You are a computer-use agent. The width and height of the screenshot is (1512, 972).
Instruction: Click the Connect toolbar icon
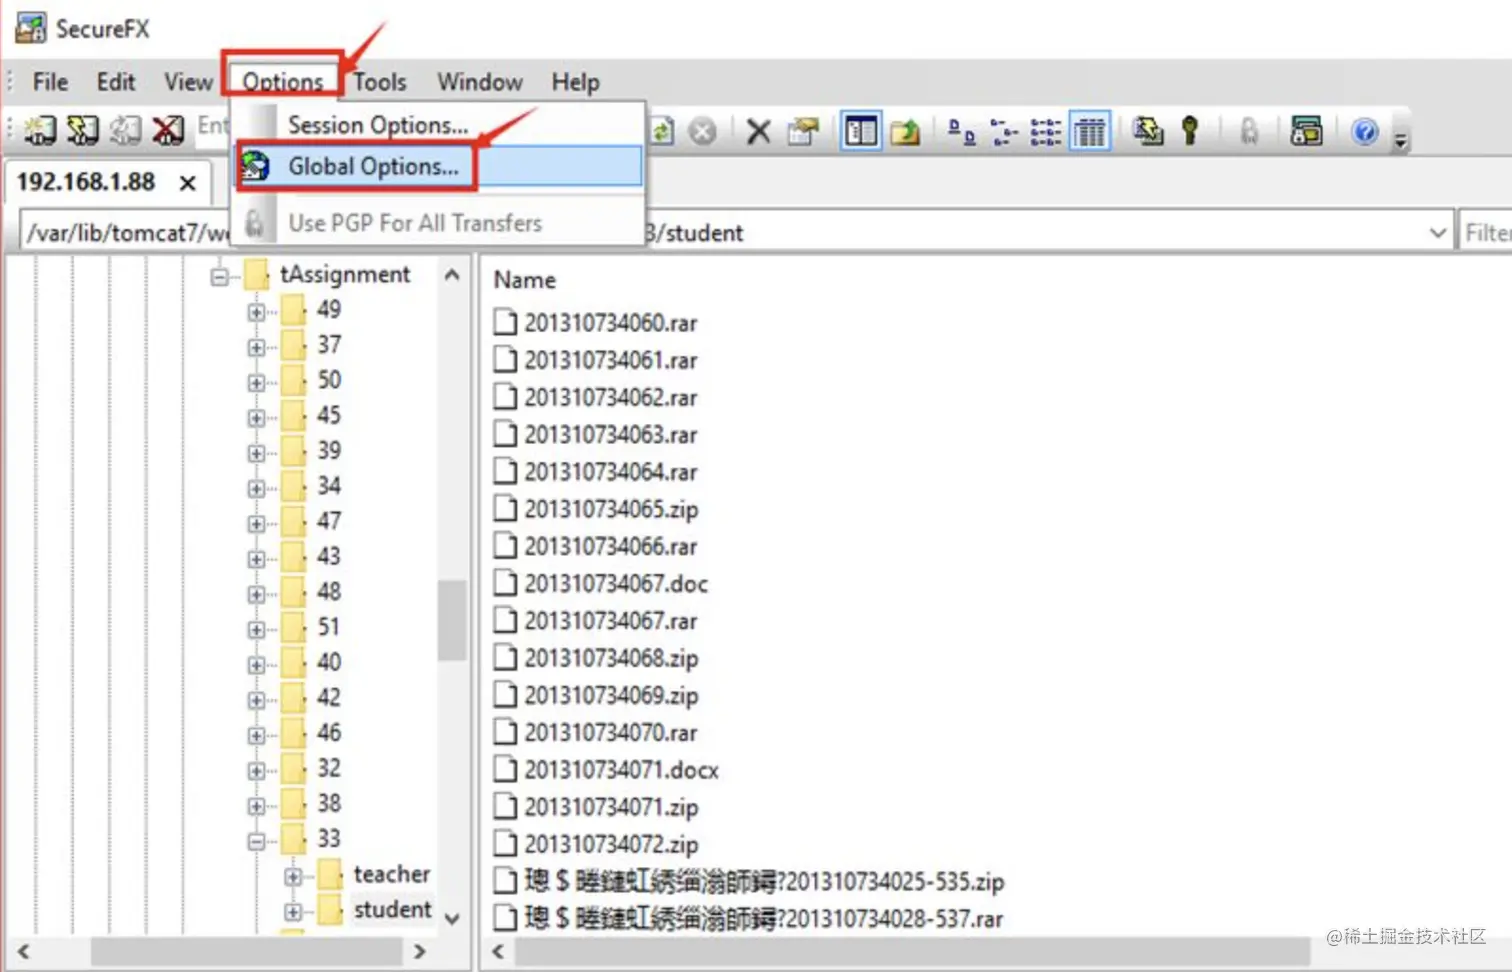tap(40, 130)
